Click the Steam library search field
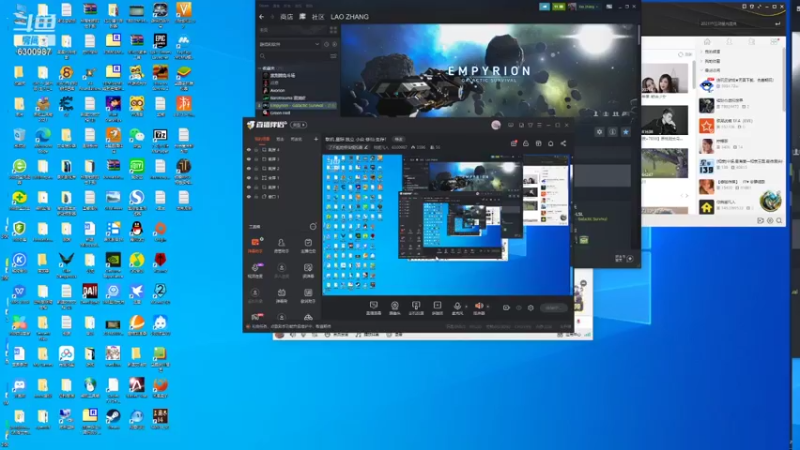Screen dimensions: 800x450 pyautogui.click(x=293, y=56)
